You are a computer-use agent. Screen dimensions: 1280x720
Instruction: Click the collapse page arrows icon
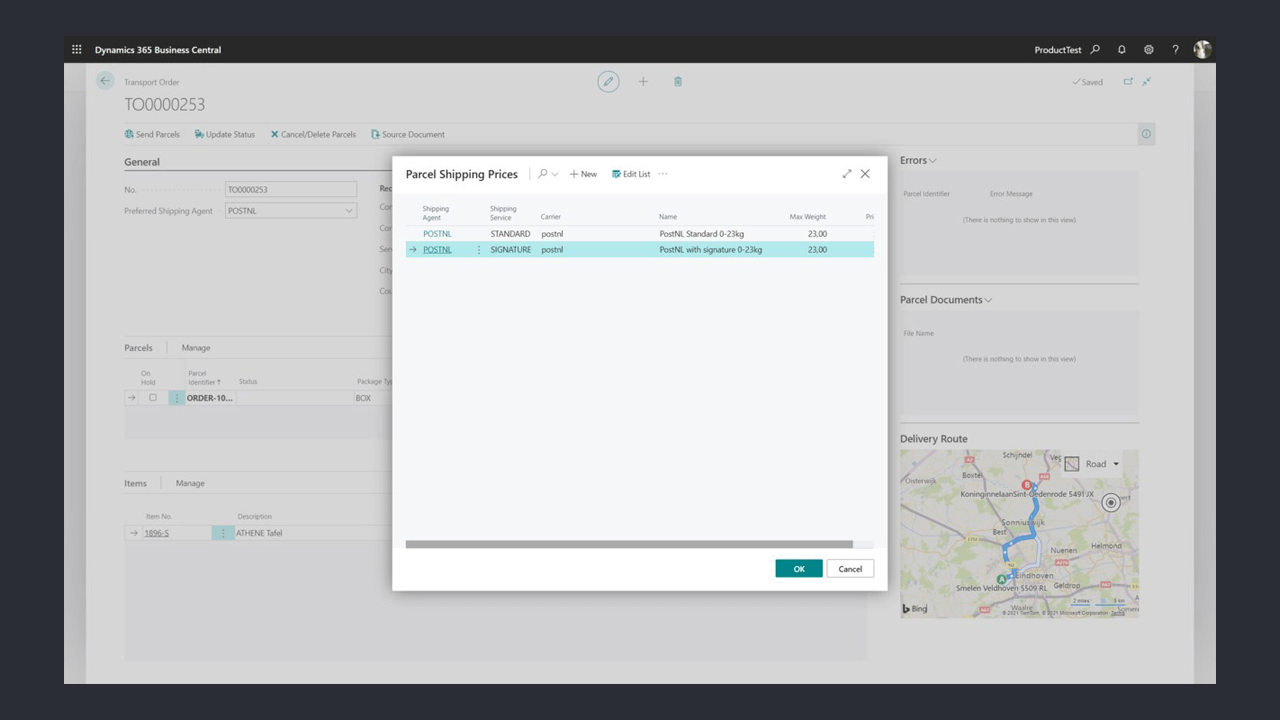1147,82
